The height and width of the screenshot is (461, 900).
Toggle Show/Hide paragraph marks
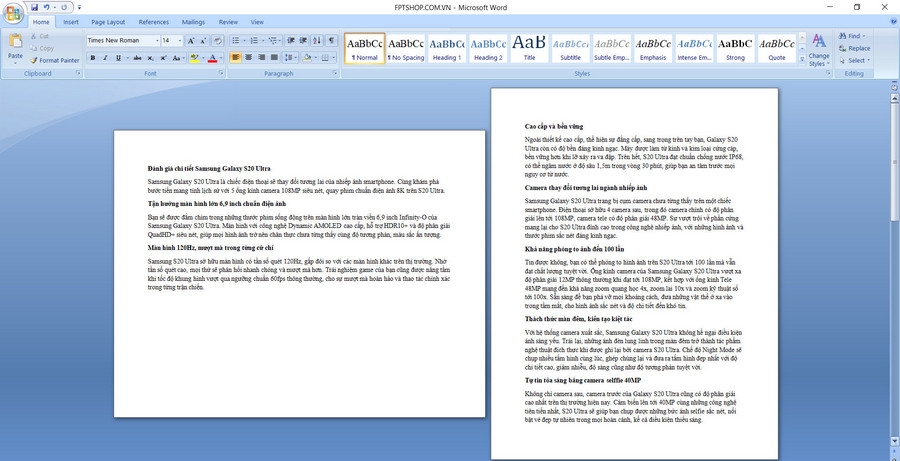(x=331, y=41)
